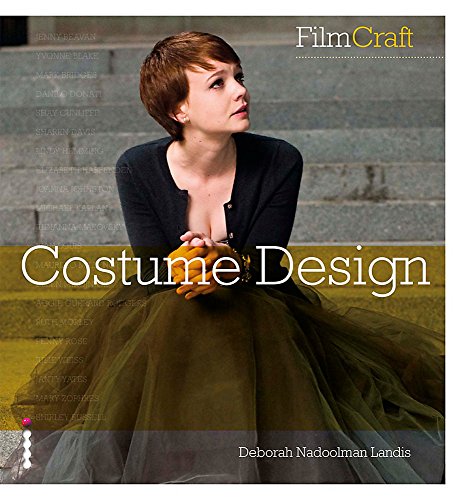The width and height of the screenshot is (475, 500).
Task: Click the dotted line under FilmCraft
Action: (x=369, y=57)
